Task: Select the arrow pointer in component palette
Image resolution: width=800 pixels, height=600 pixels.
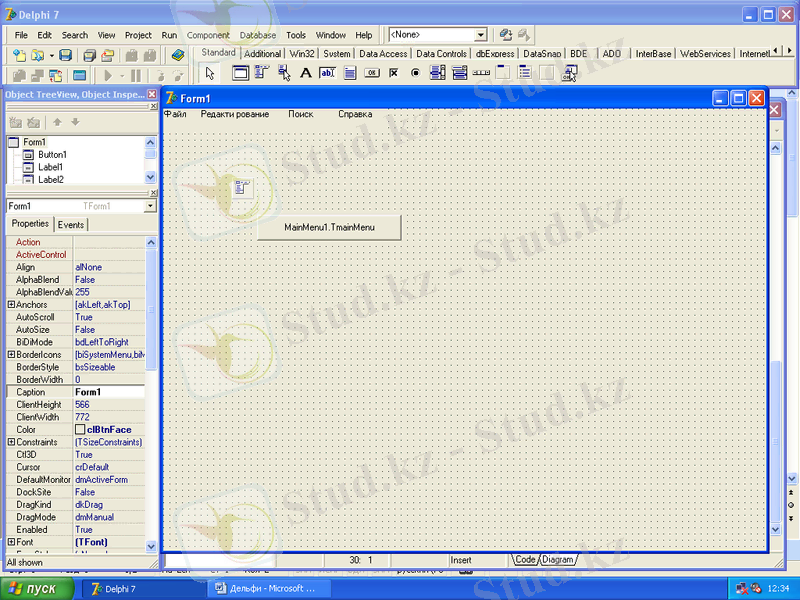Action: point(210,73)
